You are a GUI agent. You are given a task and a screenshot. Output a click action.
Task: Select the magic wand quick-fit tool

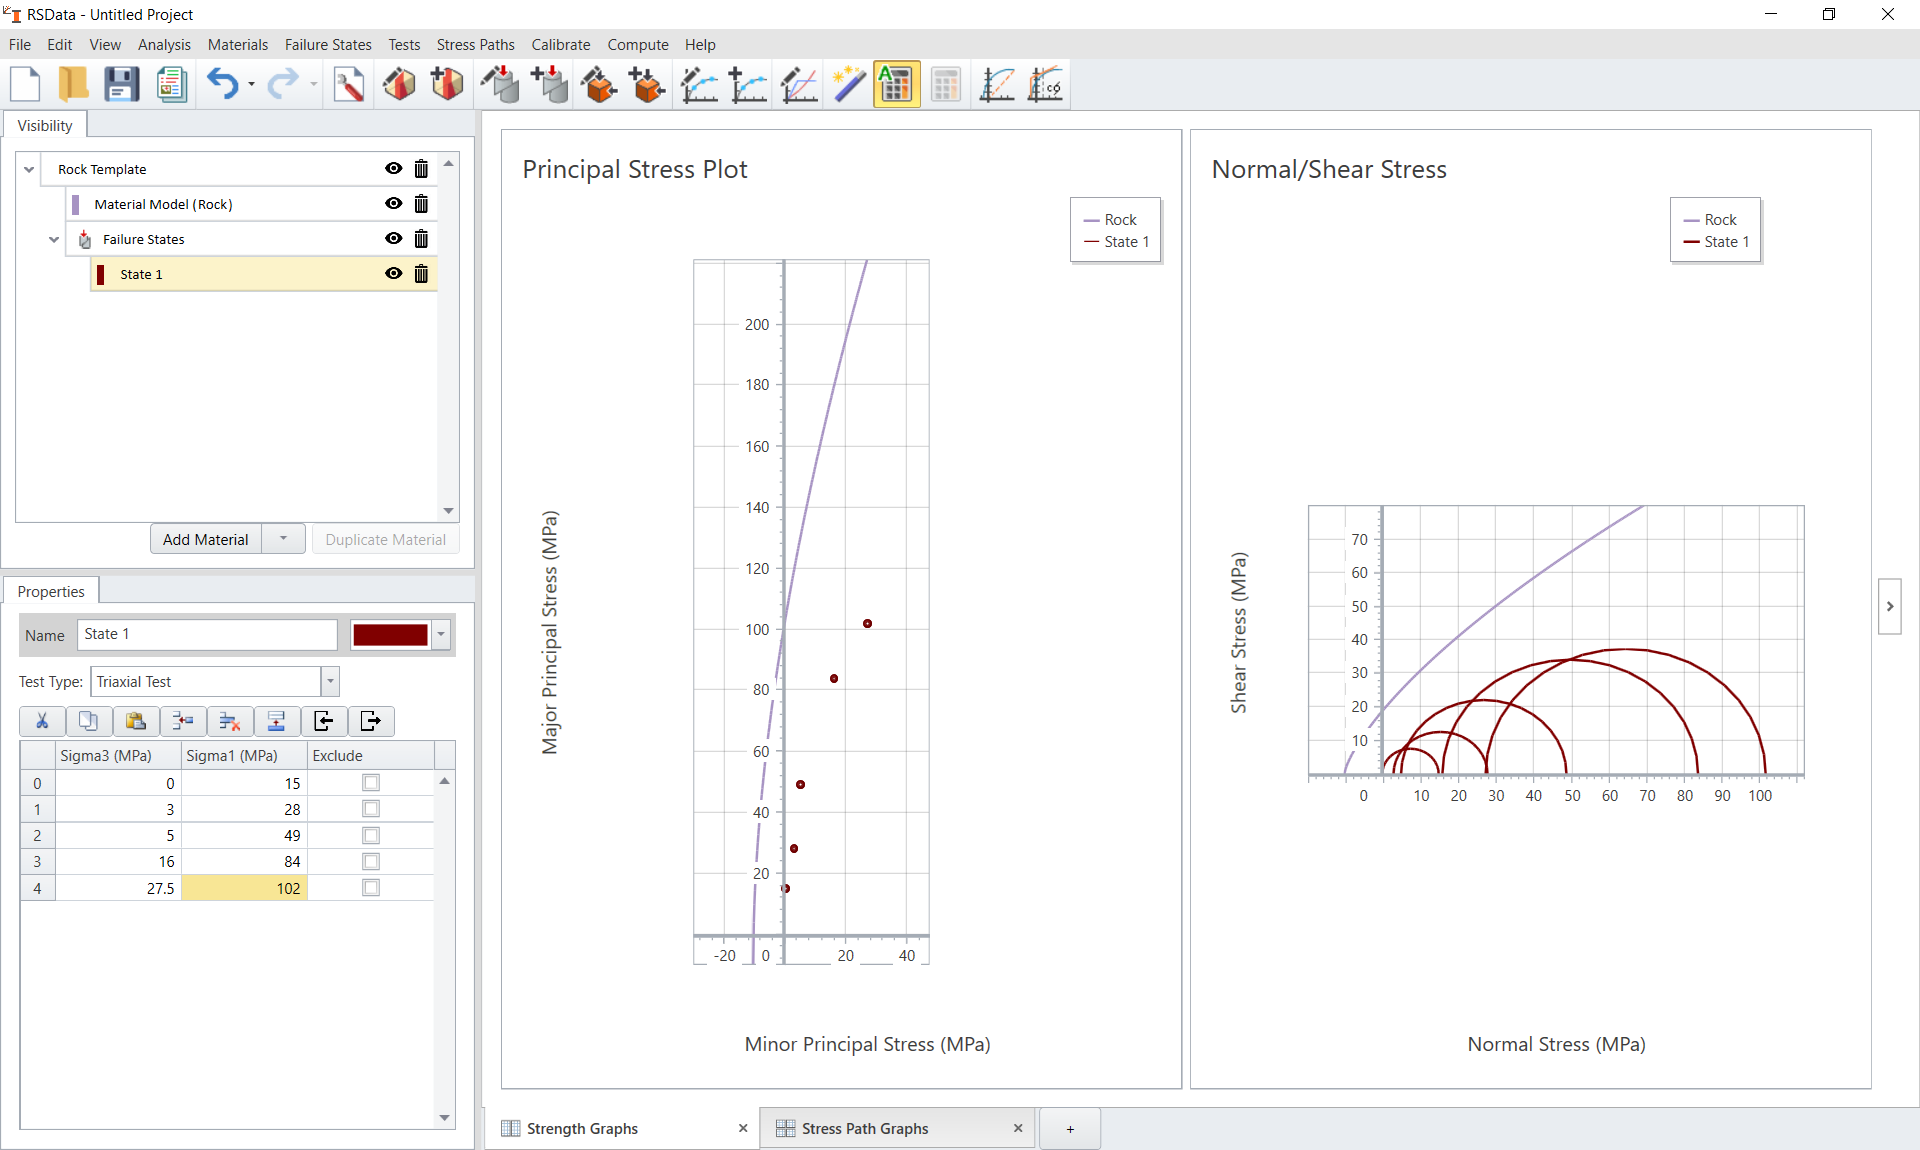(848, 84)
